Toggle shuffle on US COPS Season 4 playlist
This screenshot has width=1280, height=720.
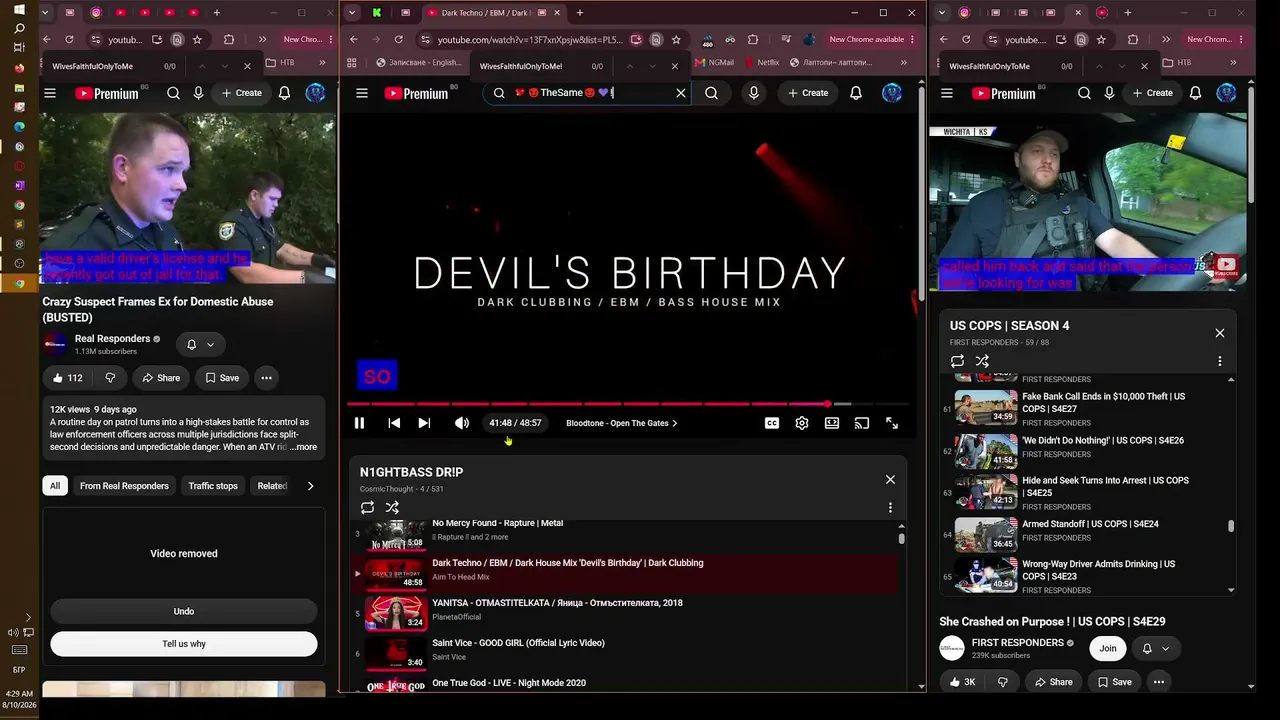click(982, 361)
